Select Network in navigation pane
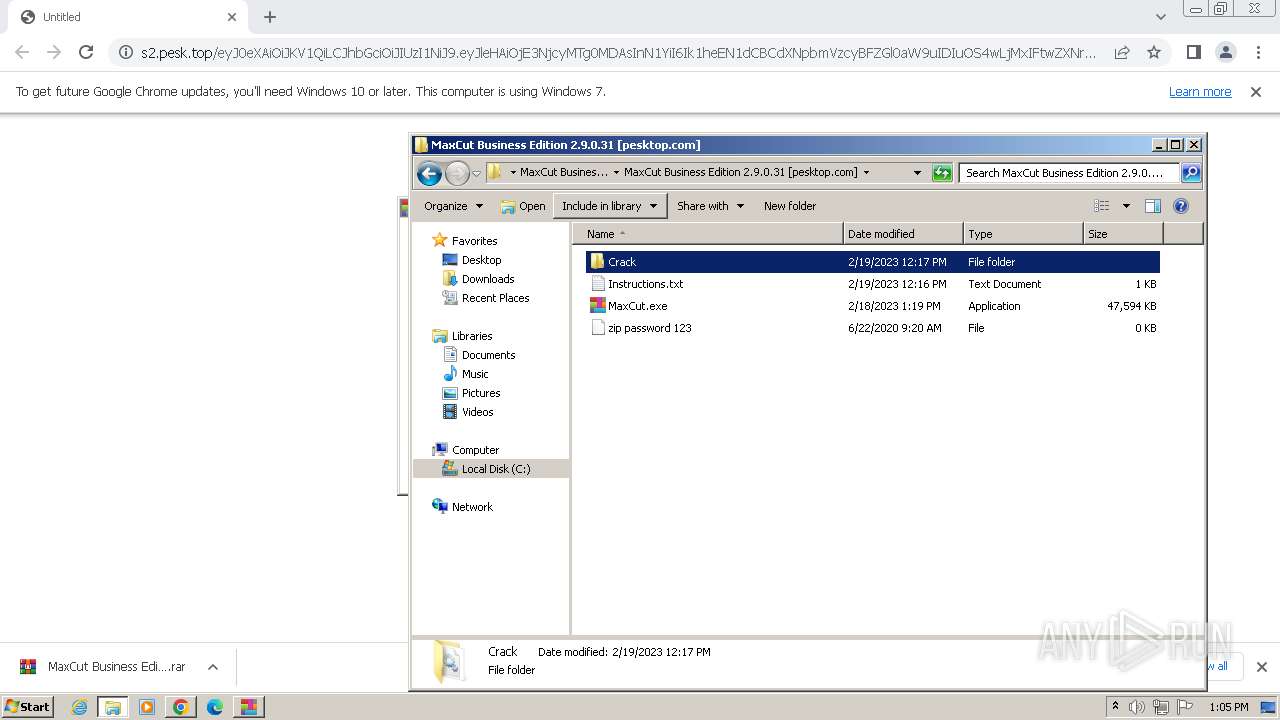The width and height of the screenshot is (1280, 720). pos(472,507)
